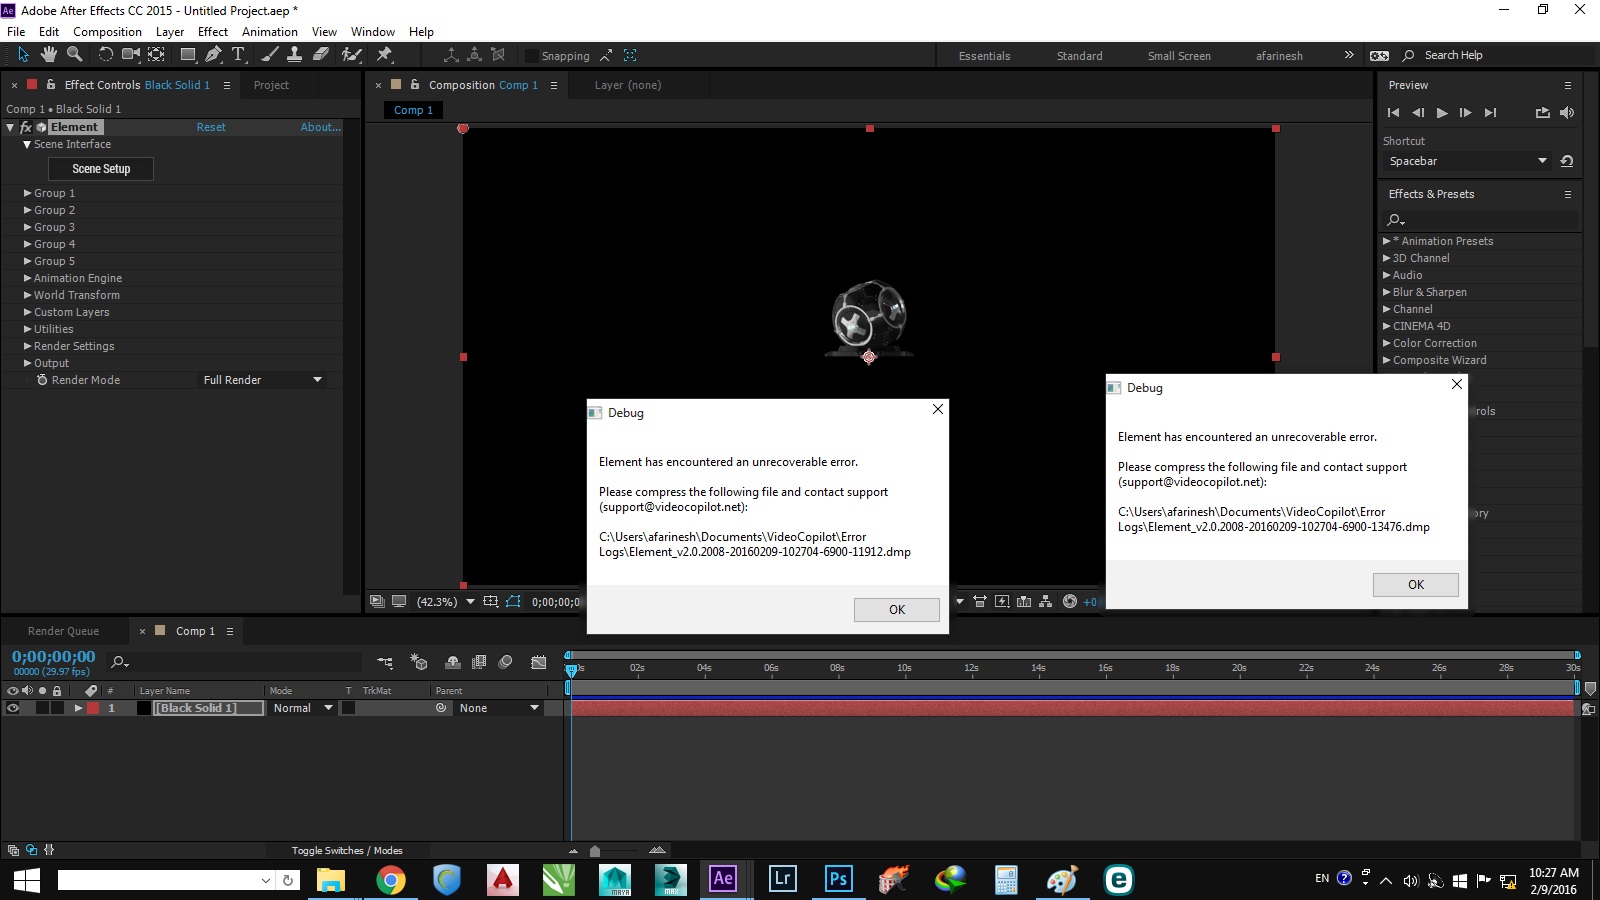Toggle Motion Blur switch in timeline
1600x900 pixels.
pyautogui.click(x=505, y=662)
